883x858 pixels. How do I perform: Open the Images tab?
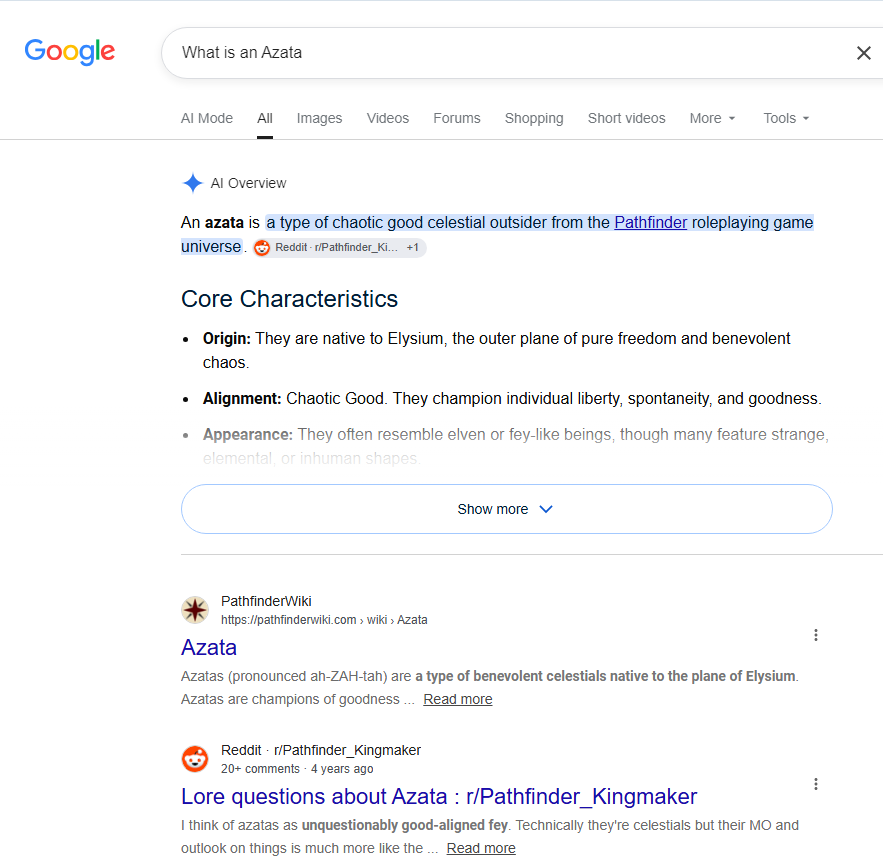pos(319,118)
